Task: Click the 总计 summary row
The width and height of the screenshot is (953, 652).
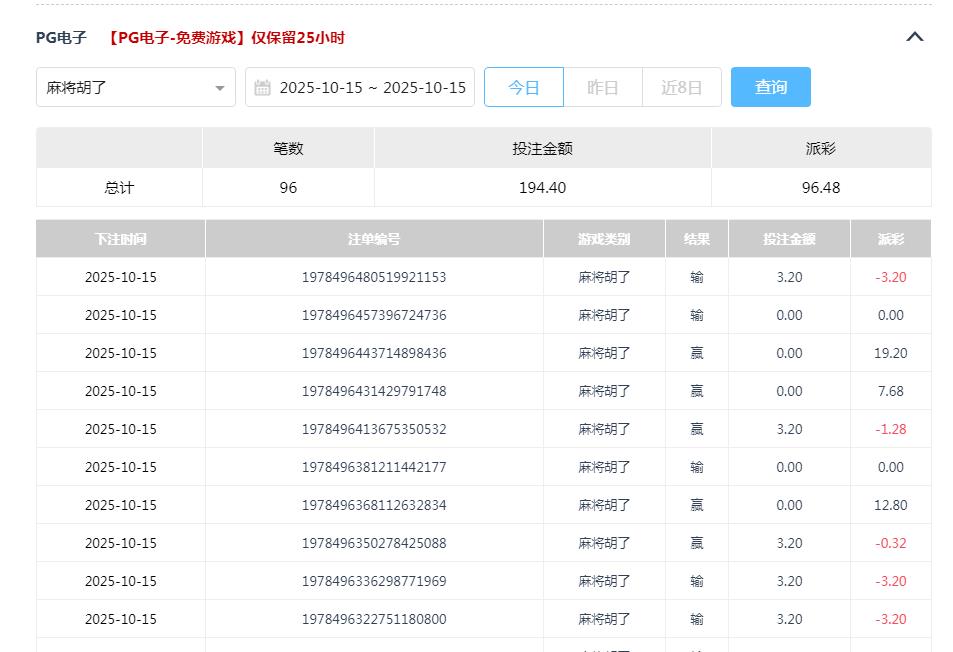Action: point(120,187)
